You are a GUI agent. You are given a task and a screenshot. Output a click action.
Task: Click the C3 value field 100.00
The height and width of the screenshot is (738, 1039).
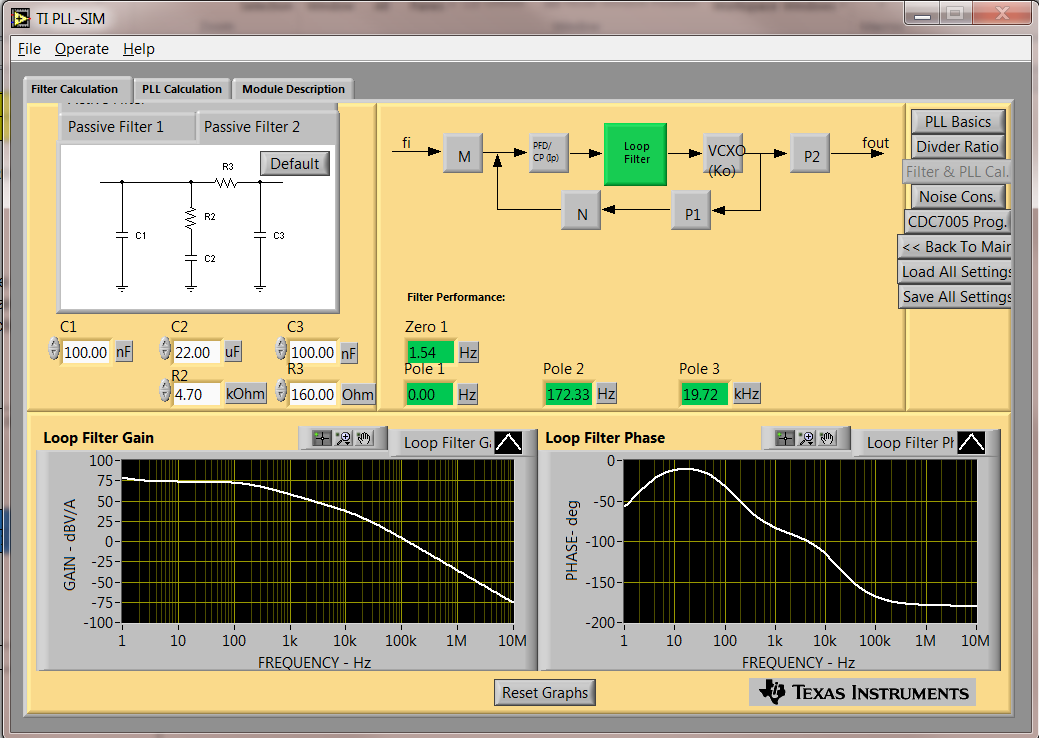313,352
